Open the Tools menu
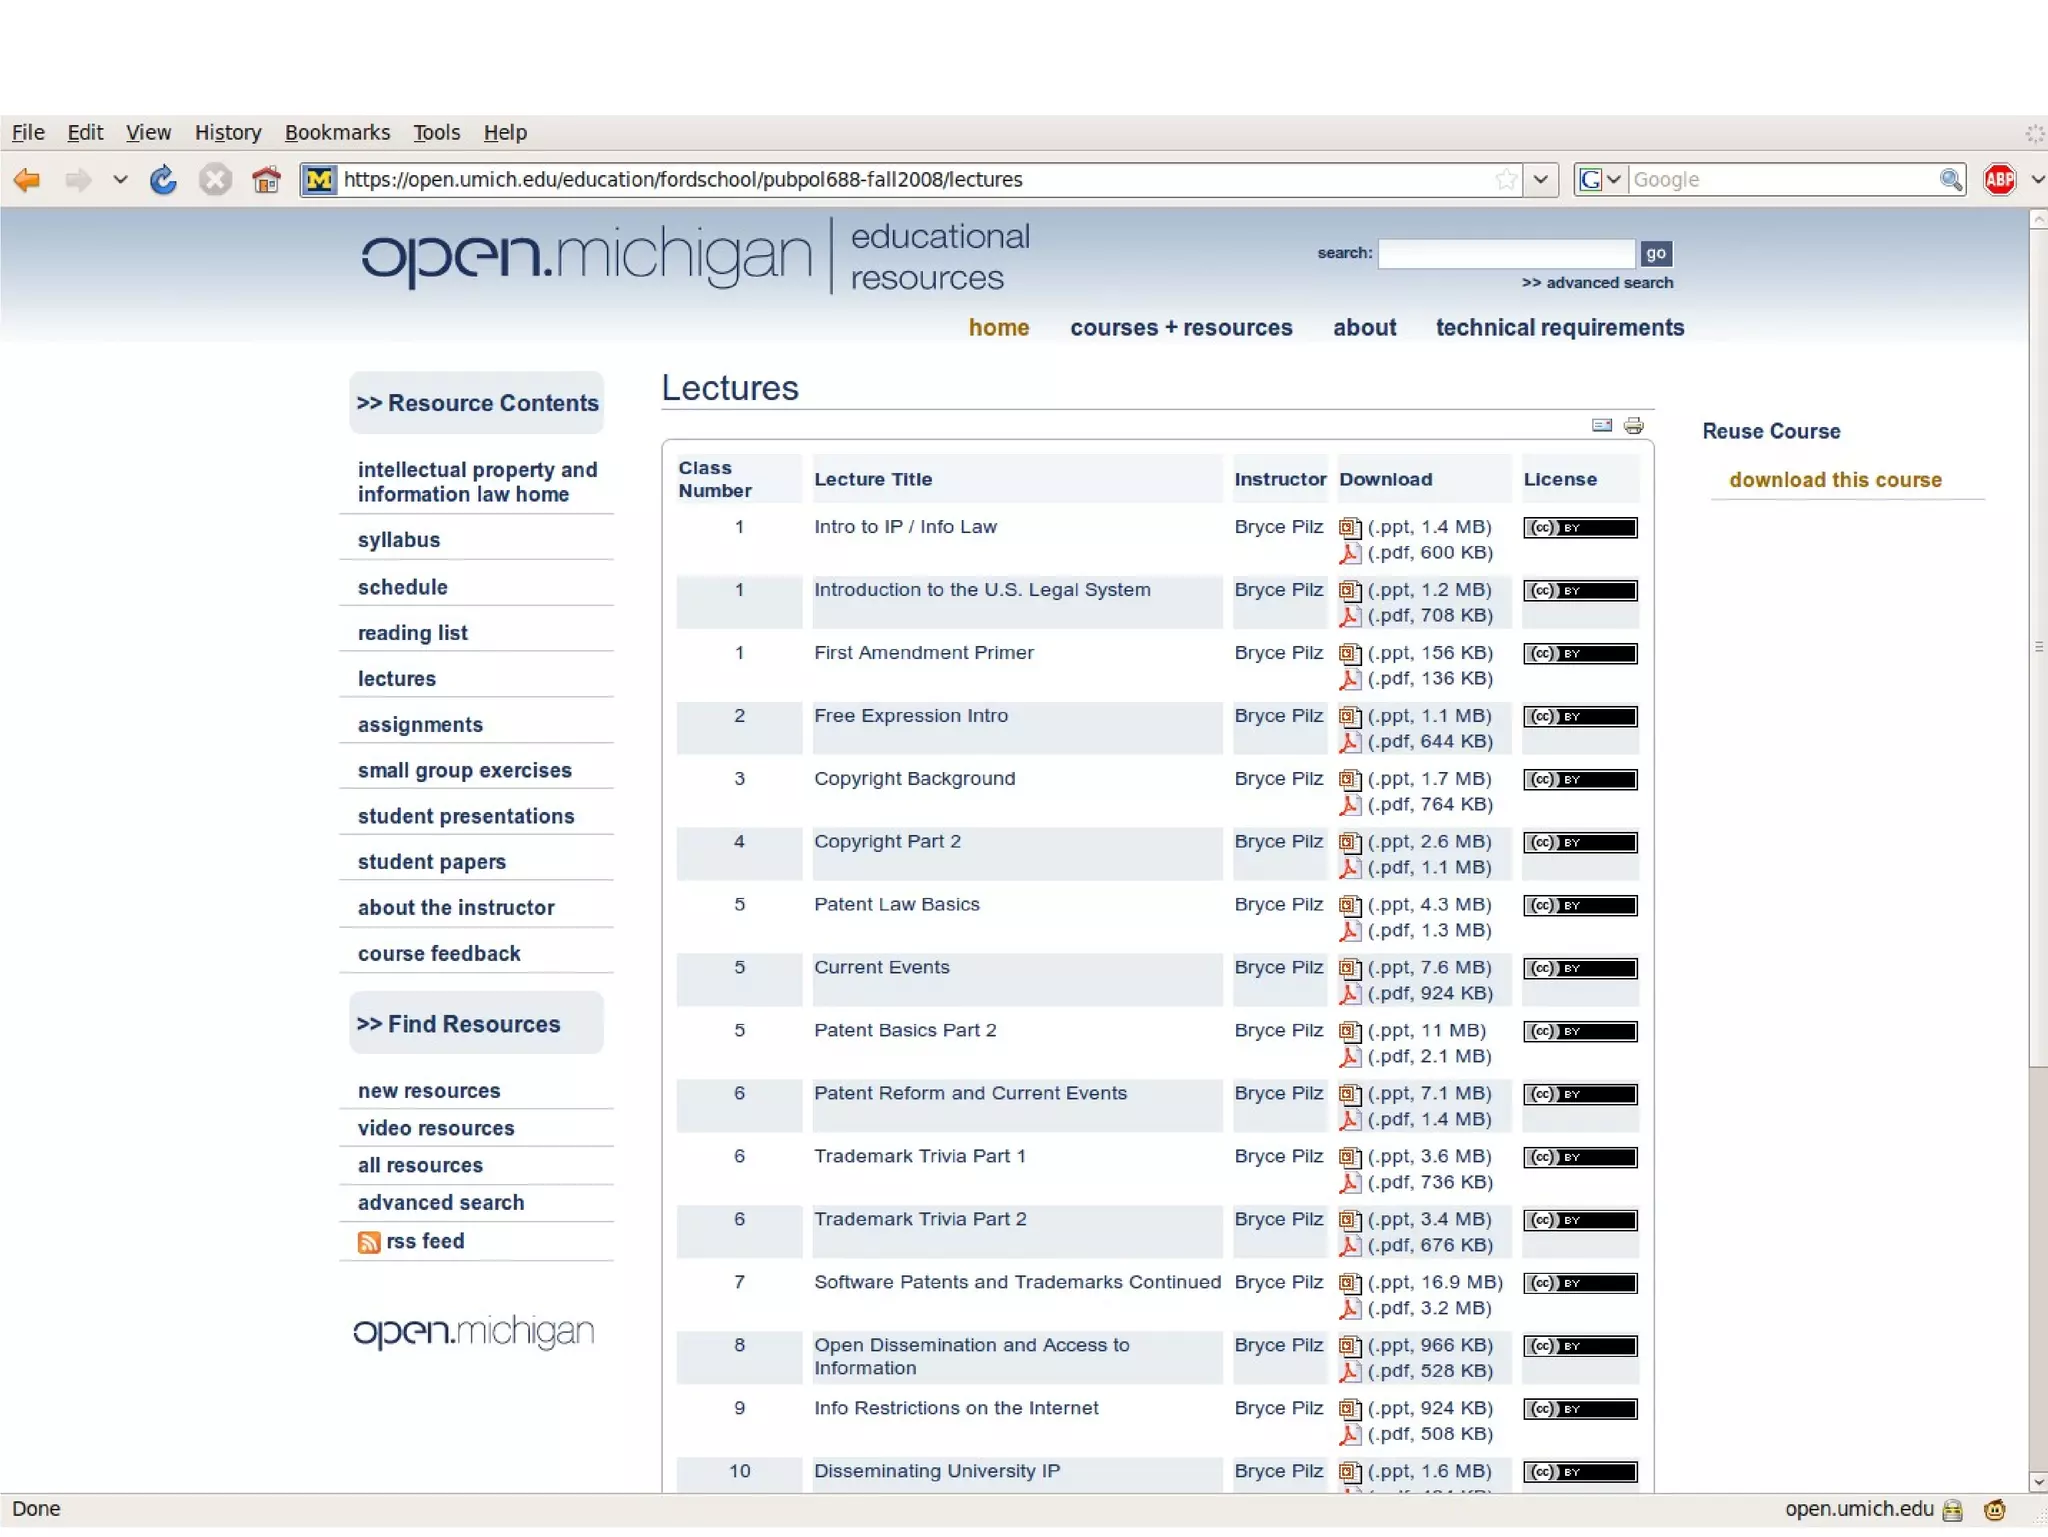 (x=436, y=133)
